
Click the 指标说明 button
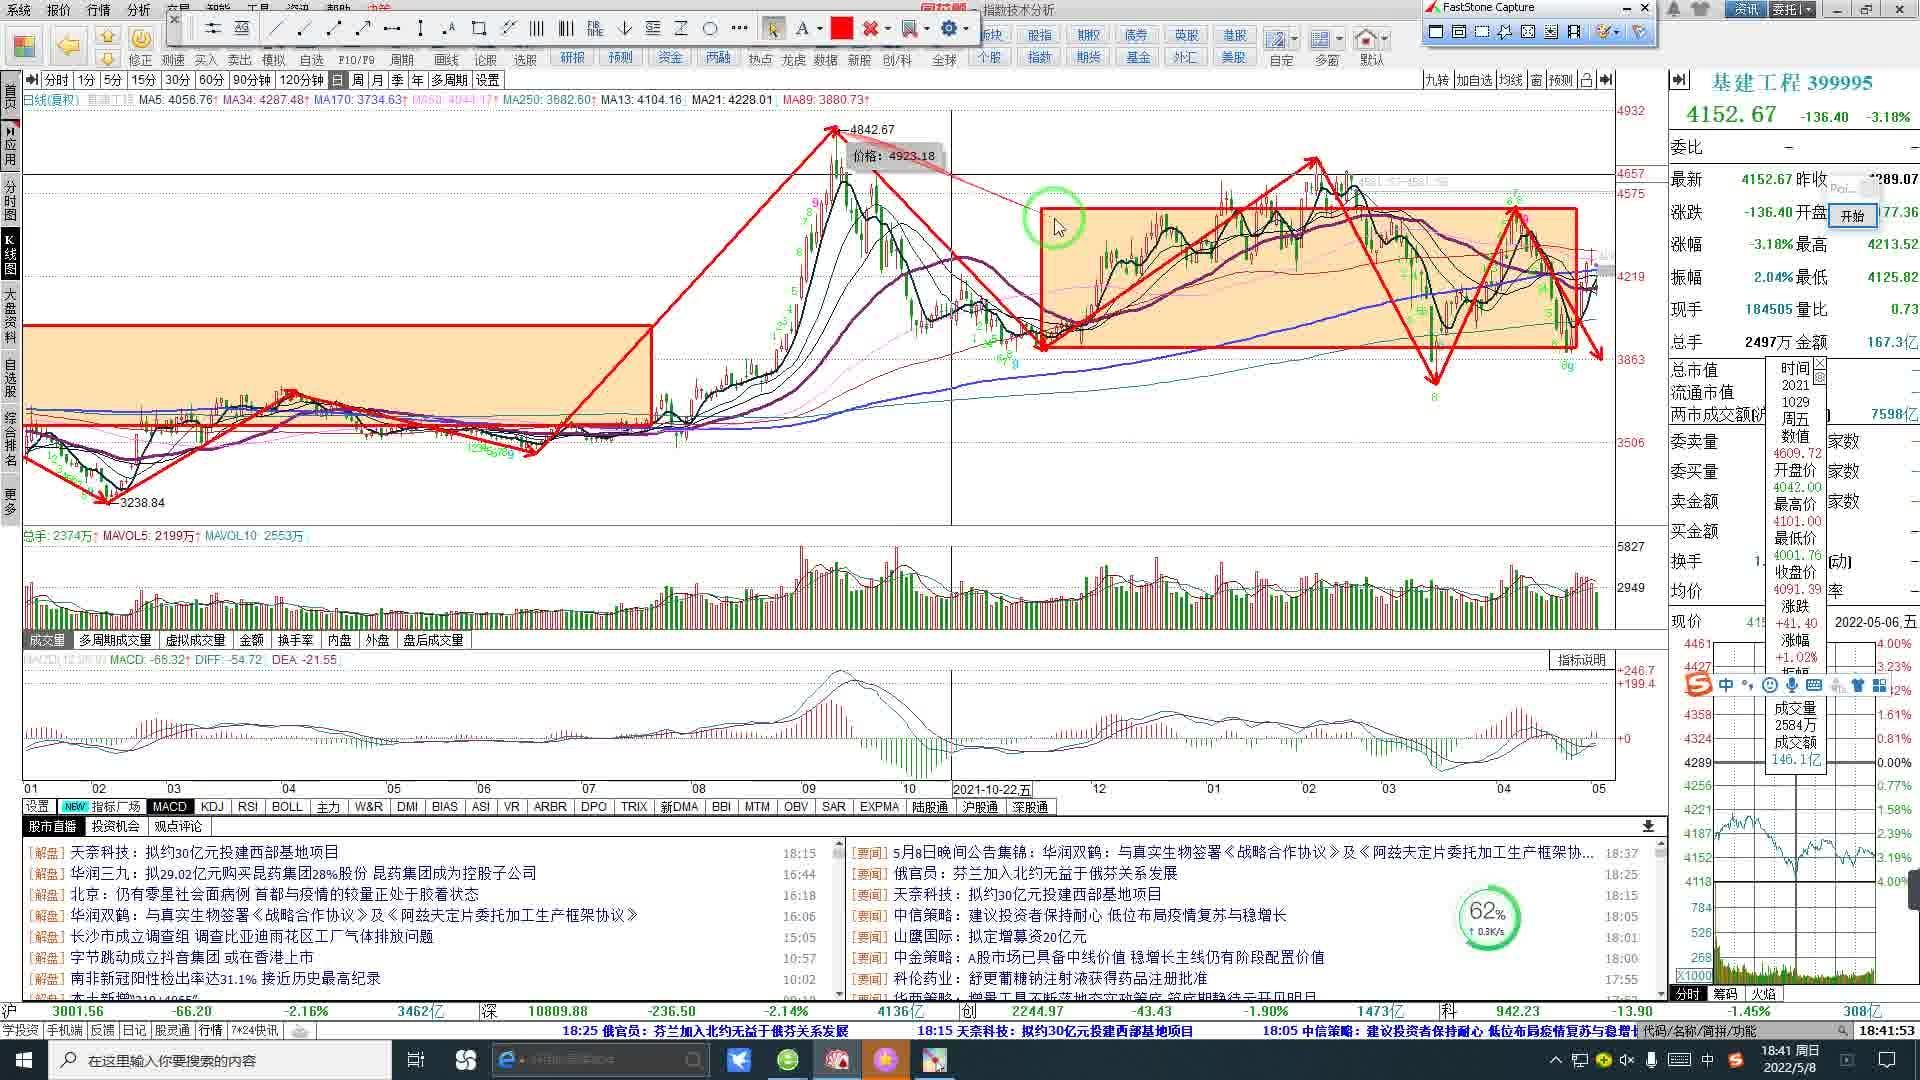point(1581,660)
